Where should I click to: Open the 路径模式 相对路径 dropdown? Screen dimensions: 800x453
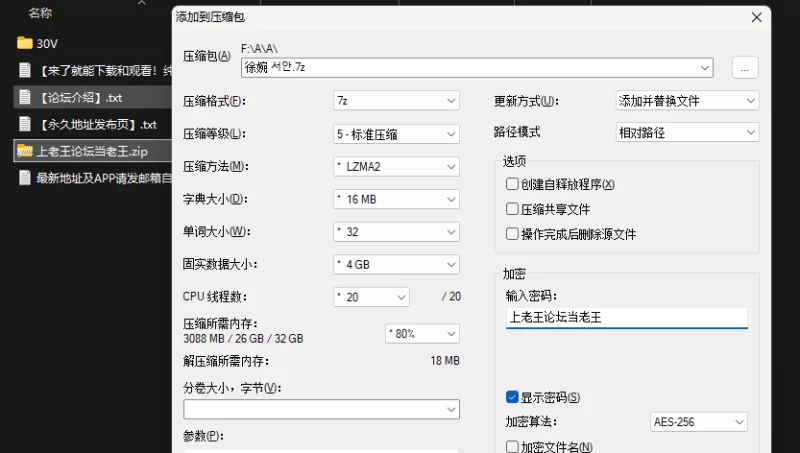point(687,133)
